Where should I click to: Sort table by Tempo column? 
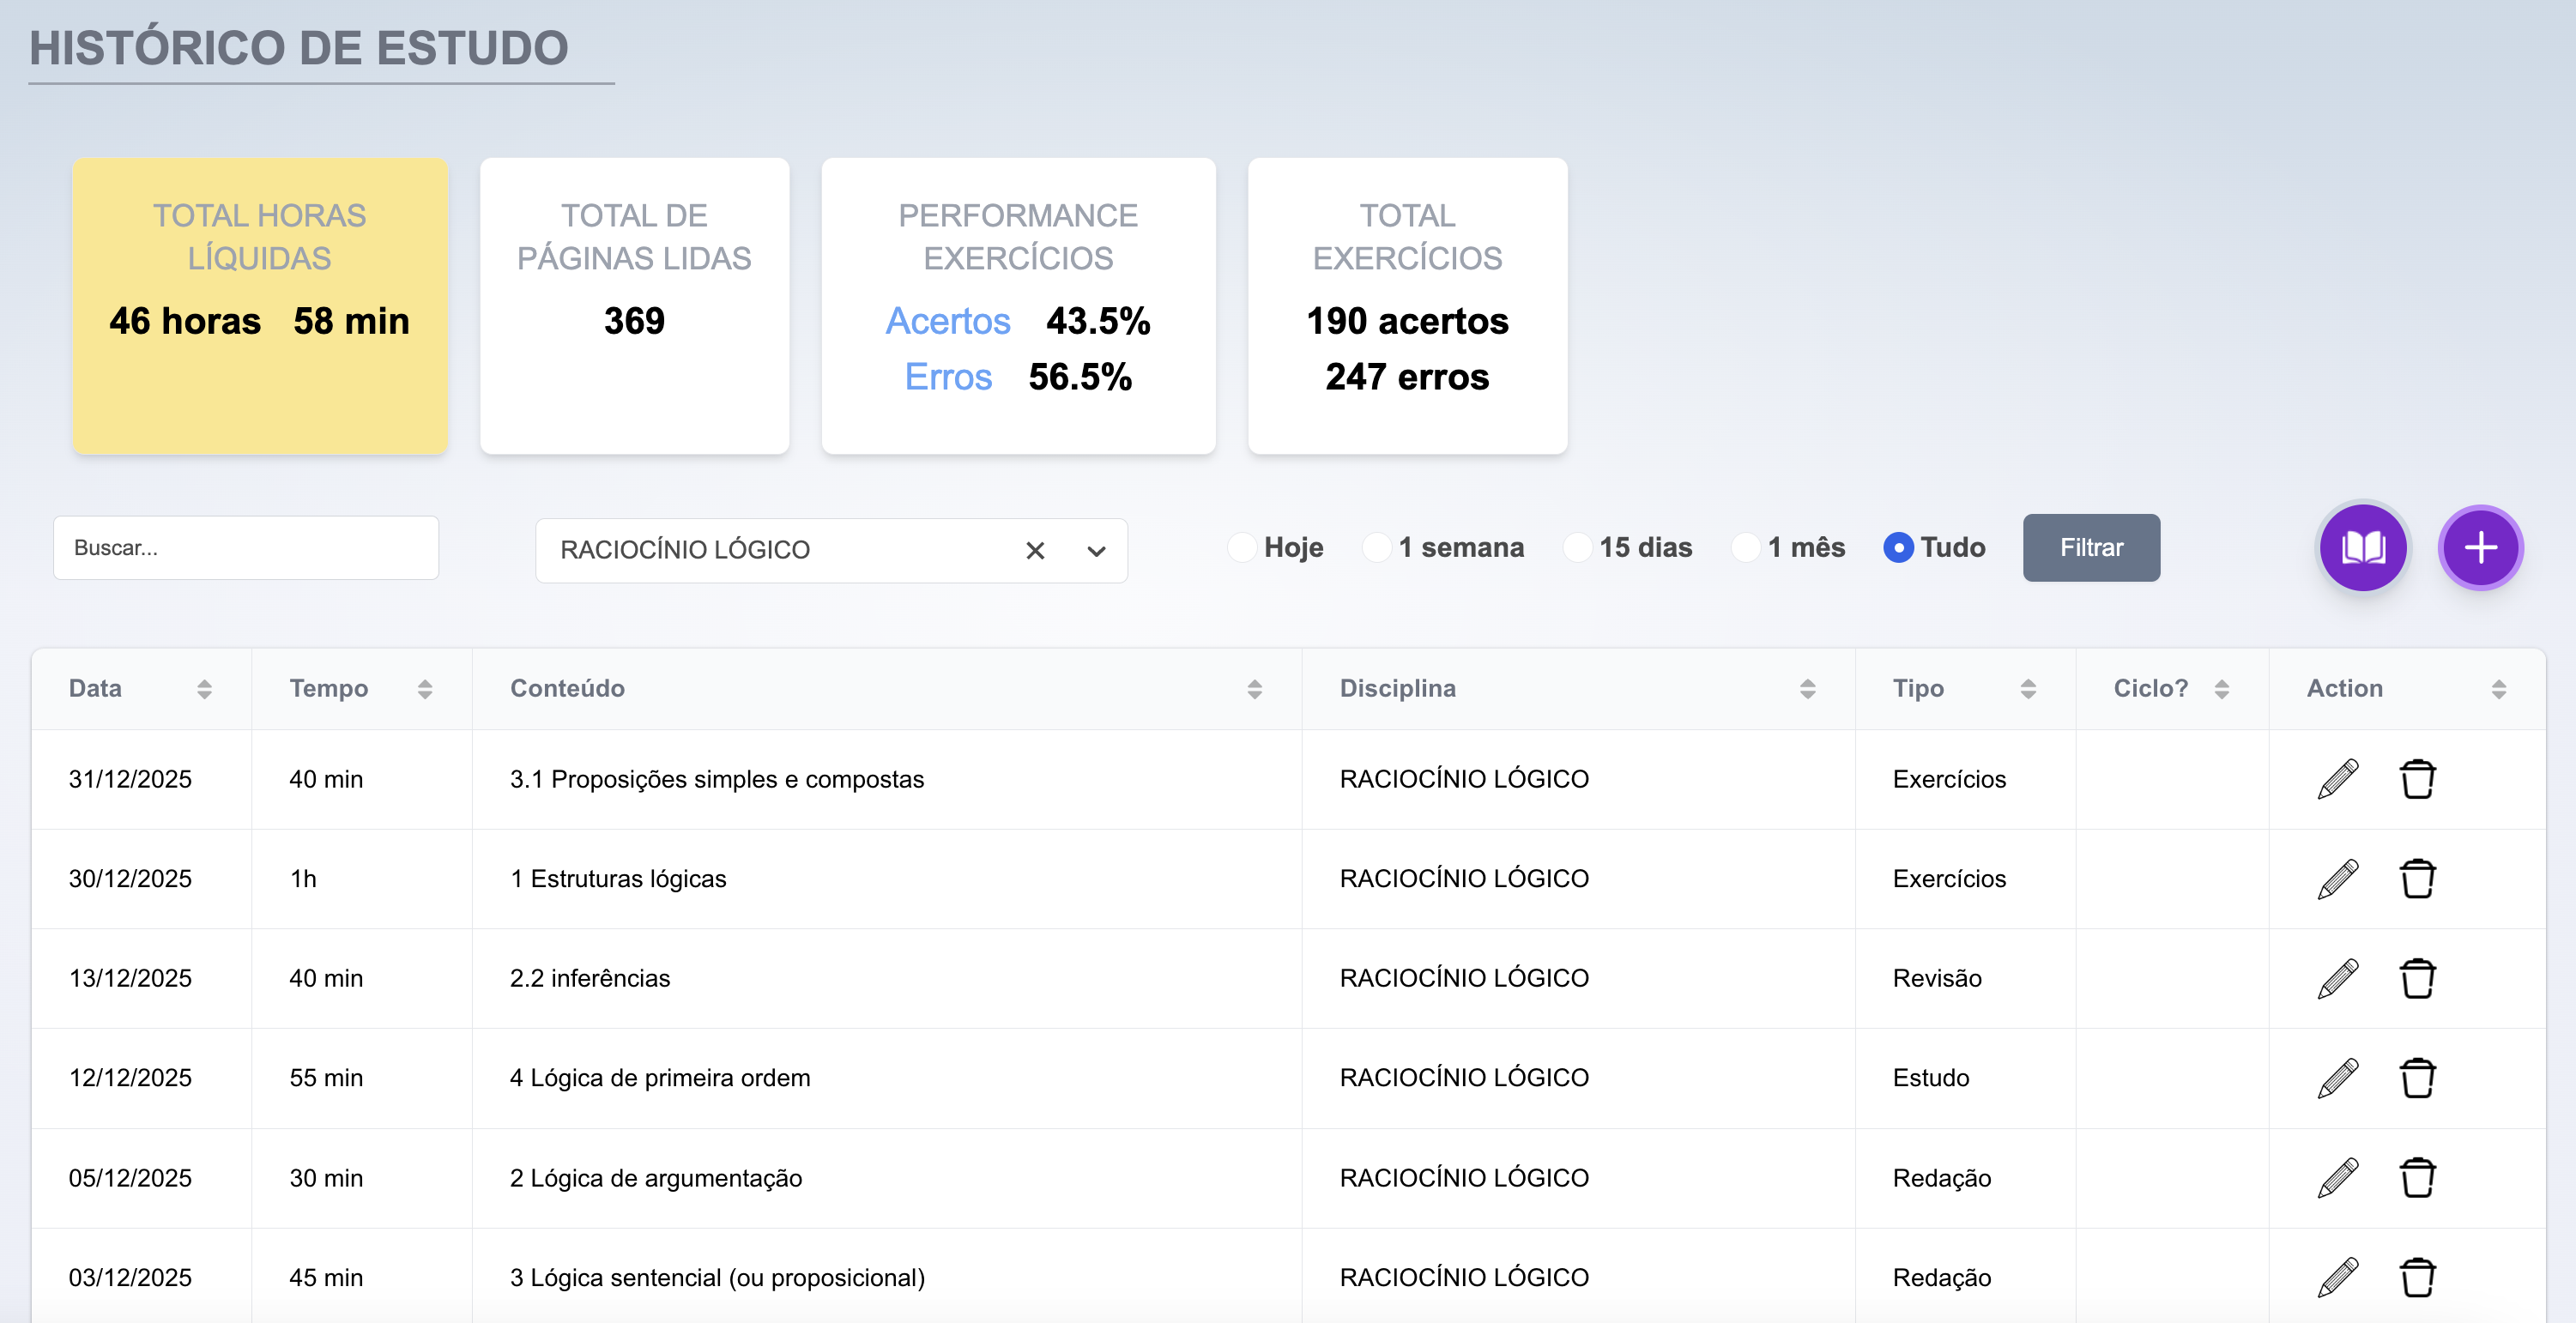point(425,689)
